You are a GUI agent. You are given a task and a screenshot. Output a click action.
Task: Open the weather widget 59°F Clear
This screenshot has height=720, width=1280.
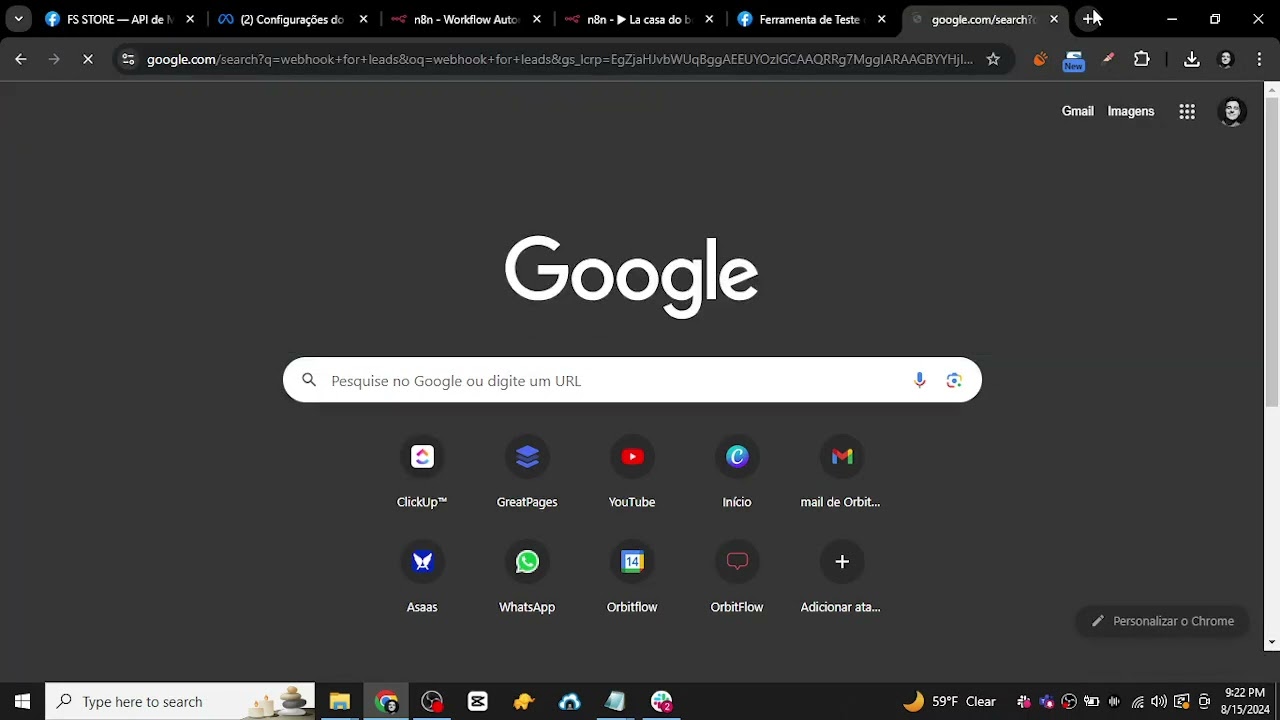pos(950,701)
